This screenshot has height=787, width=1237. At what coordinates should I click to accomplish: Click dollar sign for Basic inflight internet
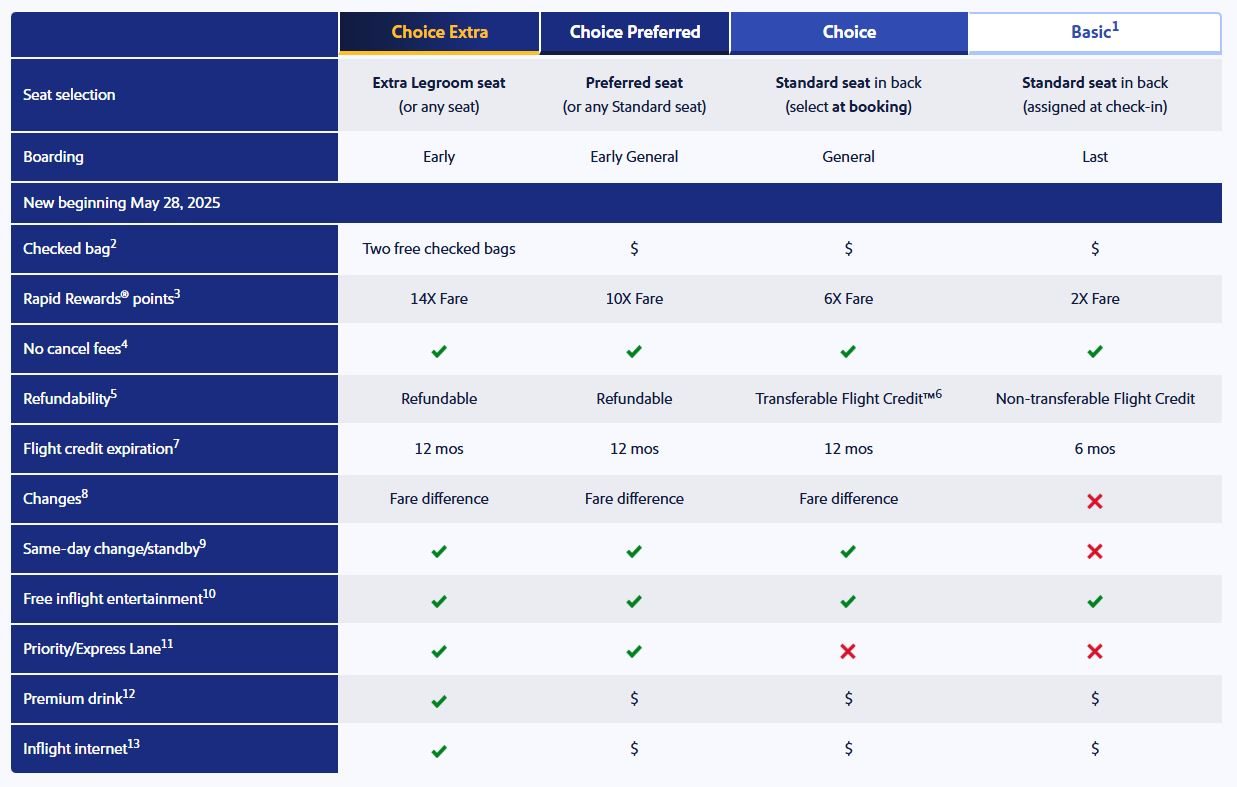[1095, 749]
